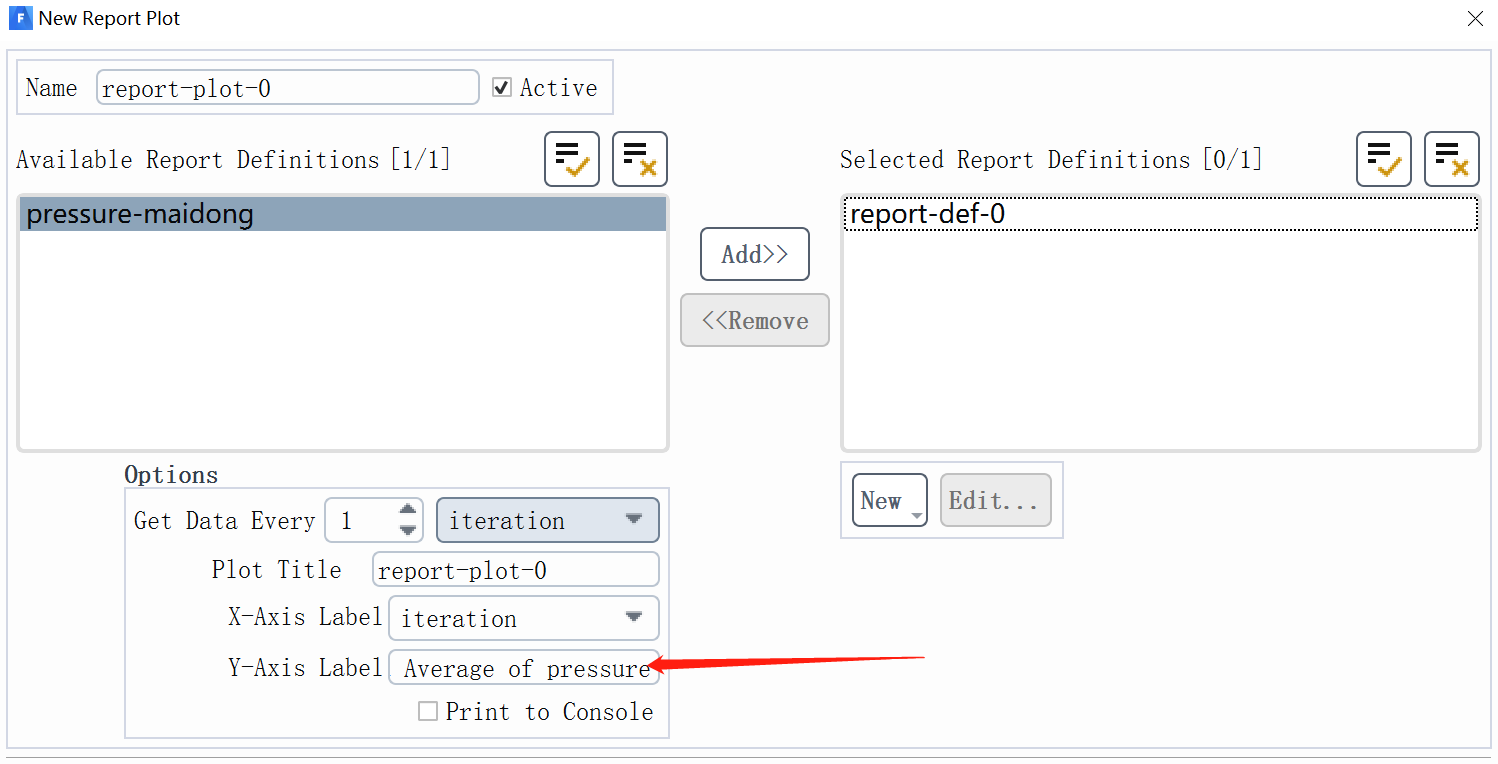Uncheck the Active checkbox

click(502, 88)
